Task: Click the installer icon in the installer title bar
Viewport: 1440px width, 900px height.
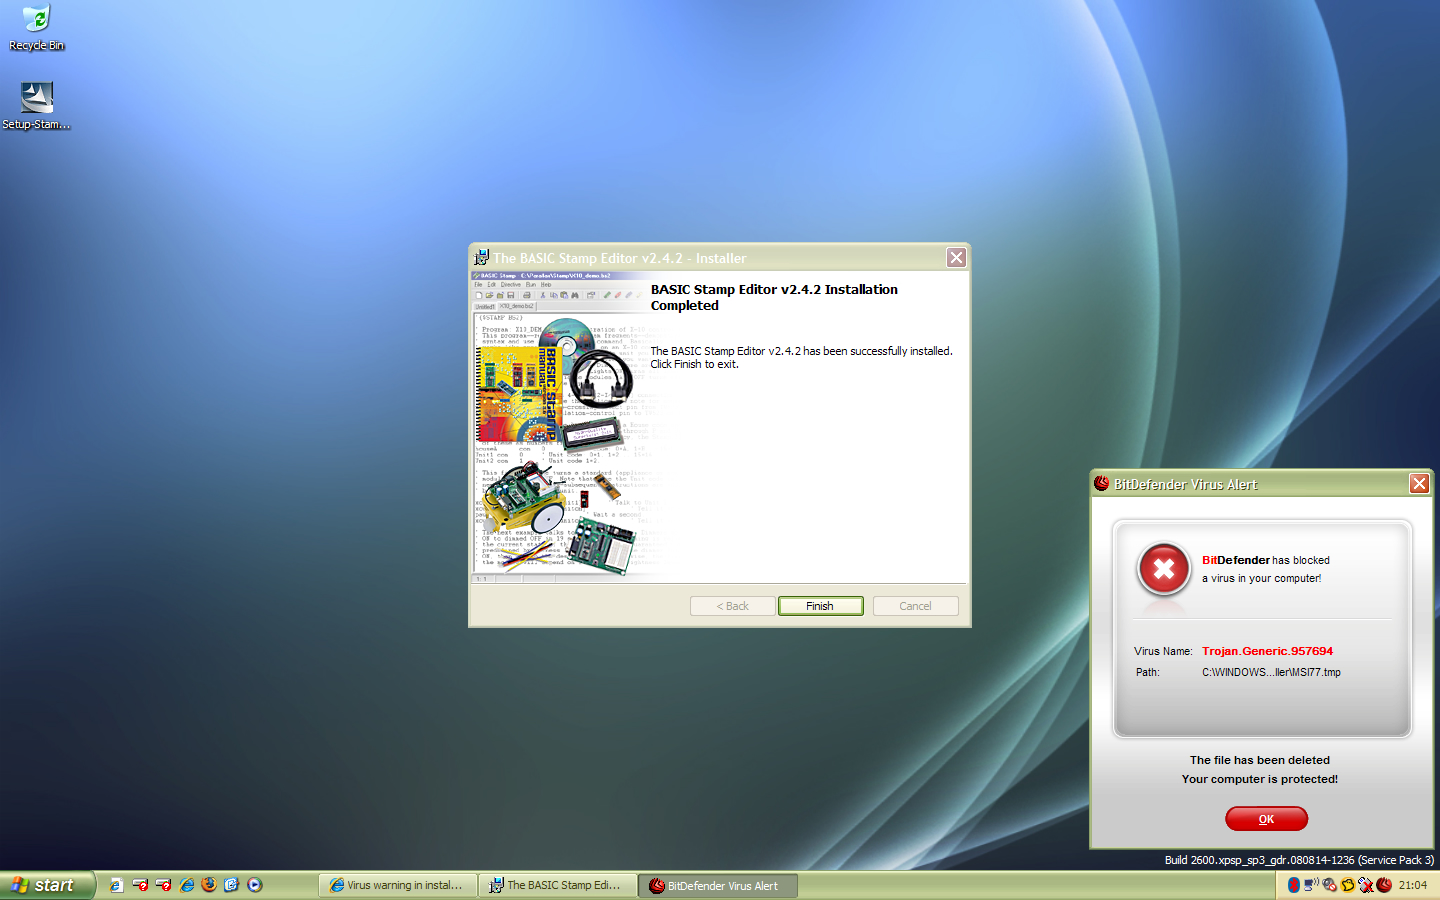Action: click(481, 258)
